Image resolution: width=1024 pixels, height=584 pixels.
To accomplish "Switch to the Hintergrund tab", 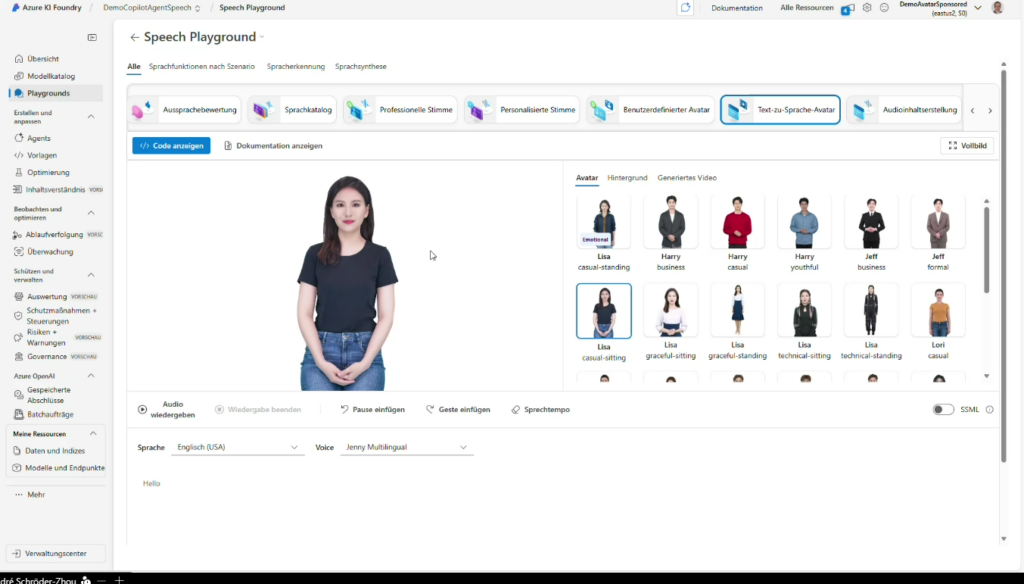I will (627, 178).
